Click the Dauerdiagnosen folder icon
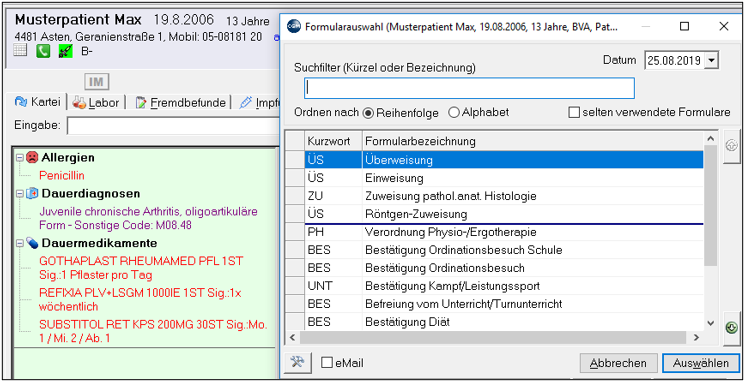This screenshot has height=381, width=745. [x=32, y=193]
